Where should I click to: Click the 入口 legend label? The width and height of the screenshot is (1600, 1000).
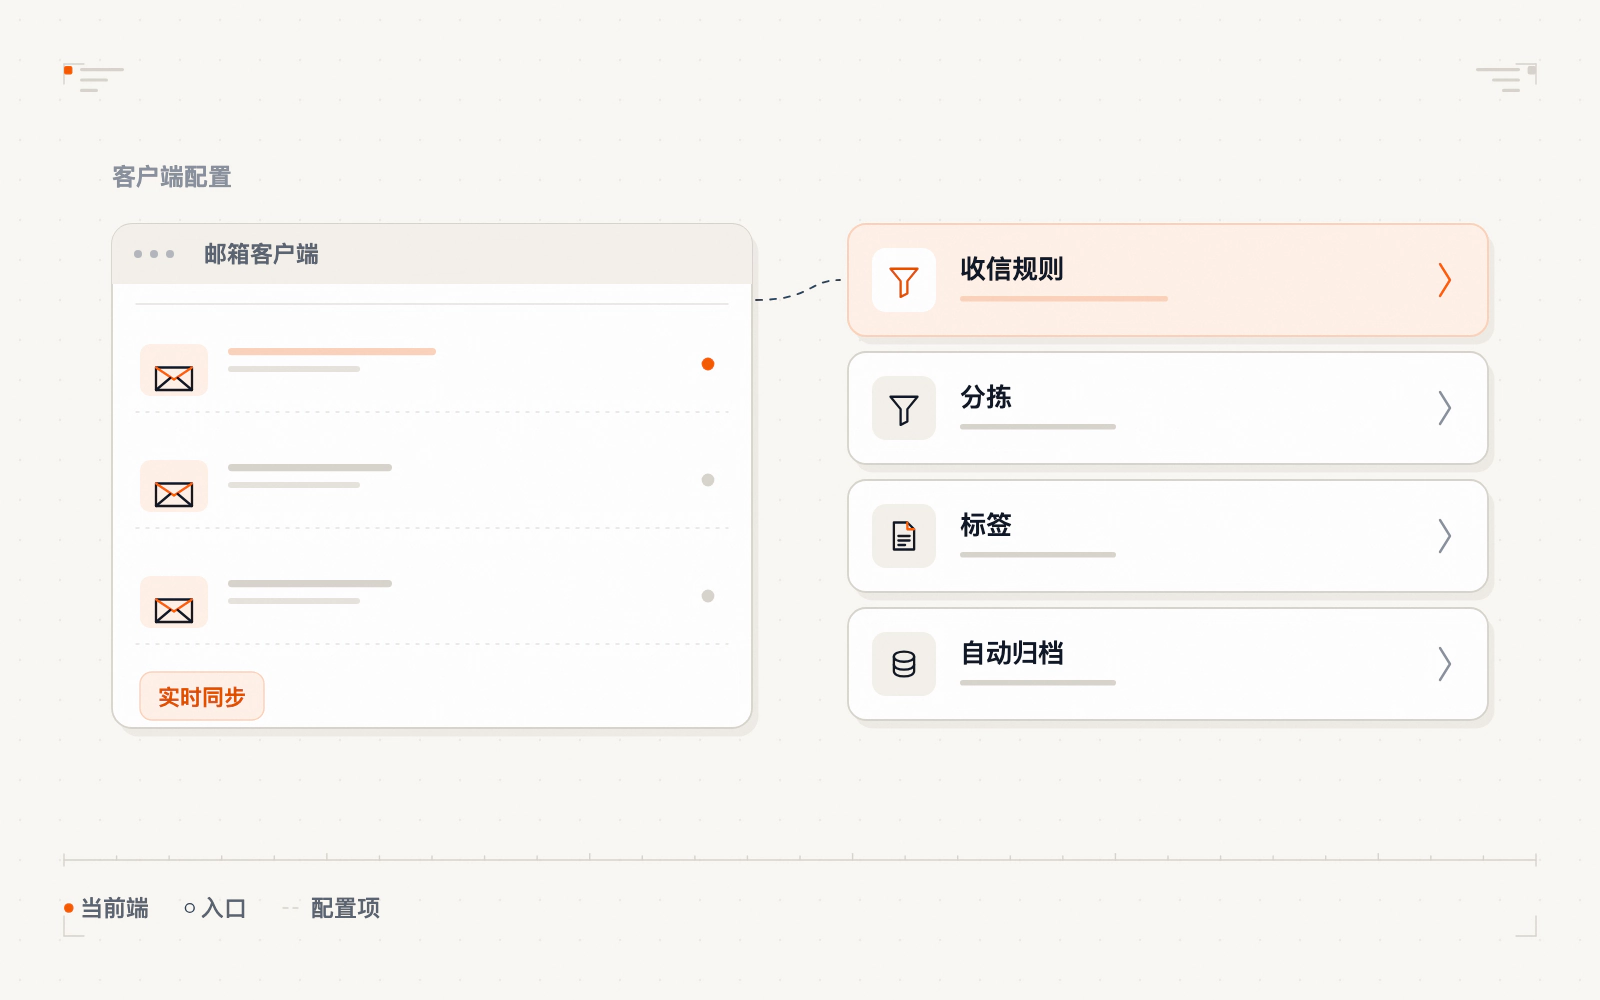coord(224,908)
